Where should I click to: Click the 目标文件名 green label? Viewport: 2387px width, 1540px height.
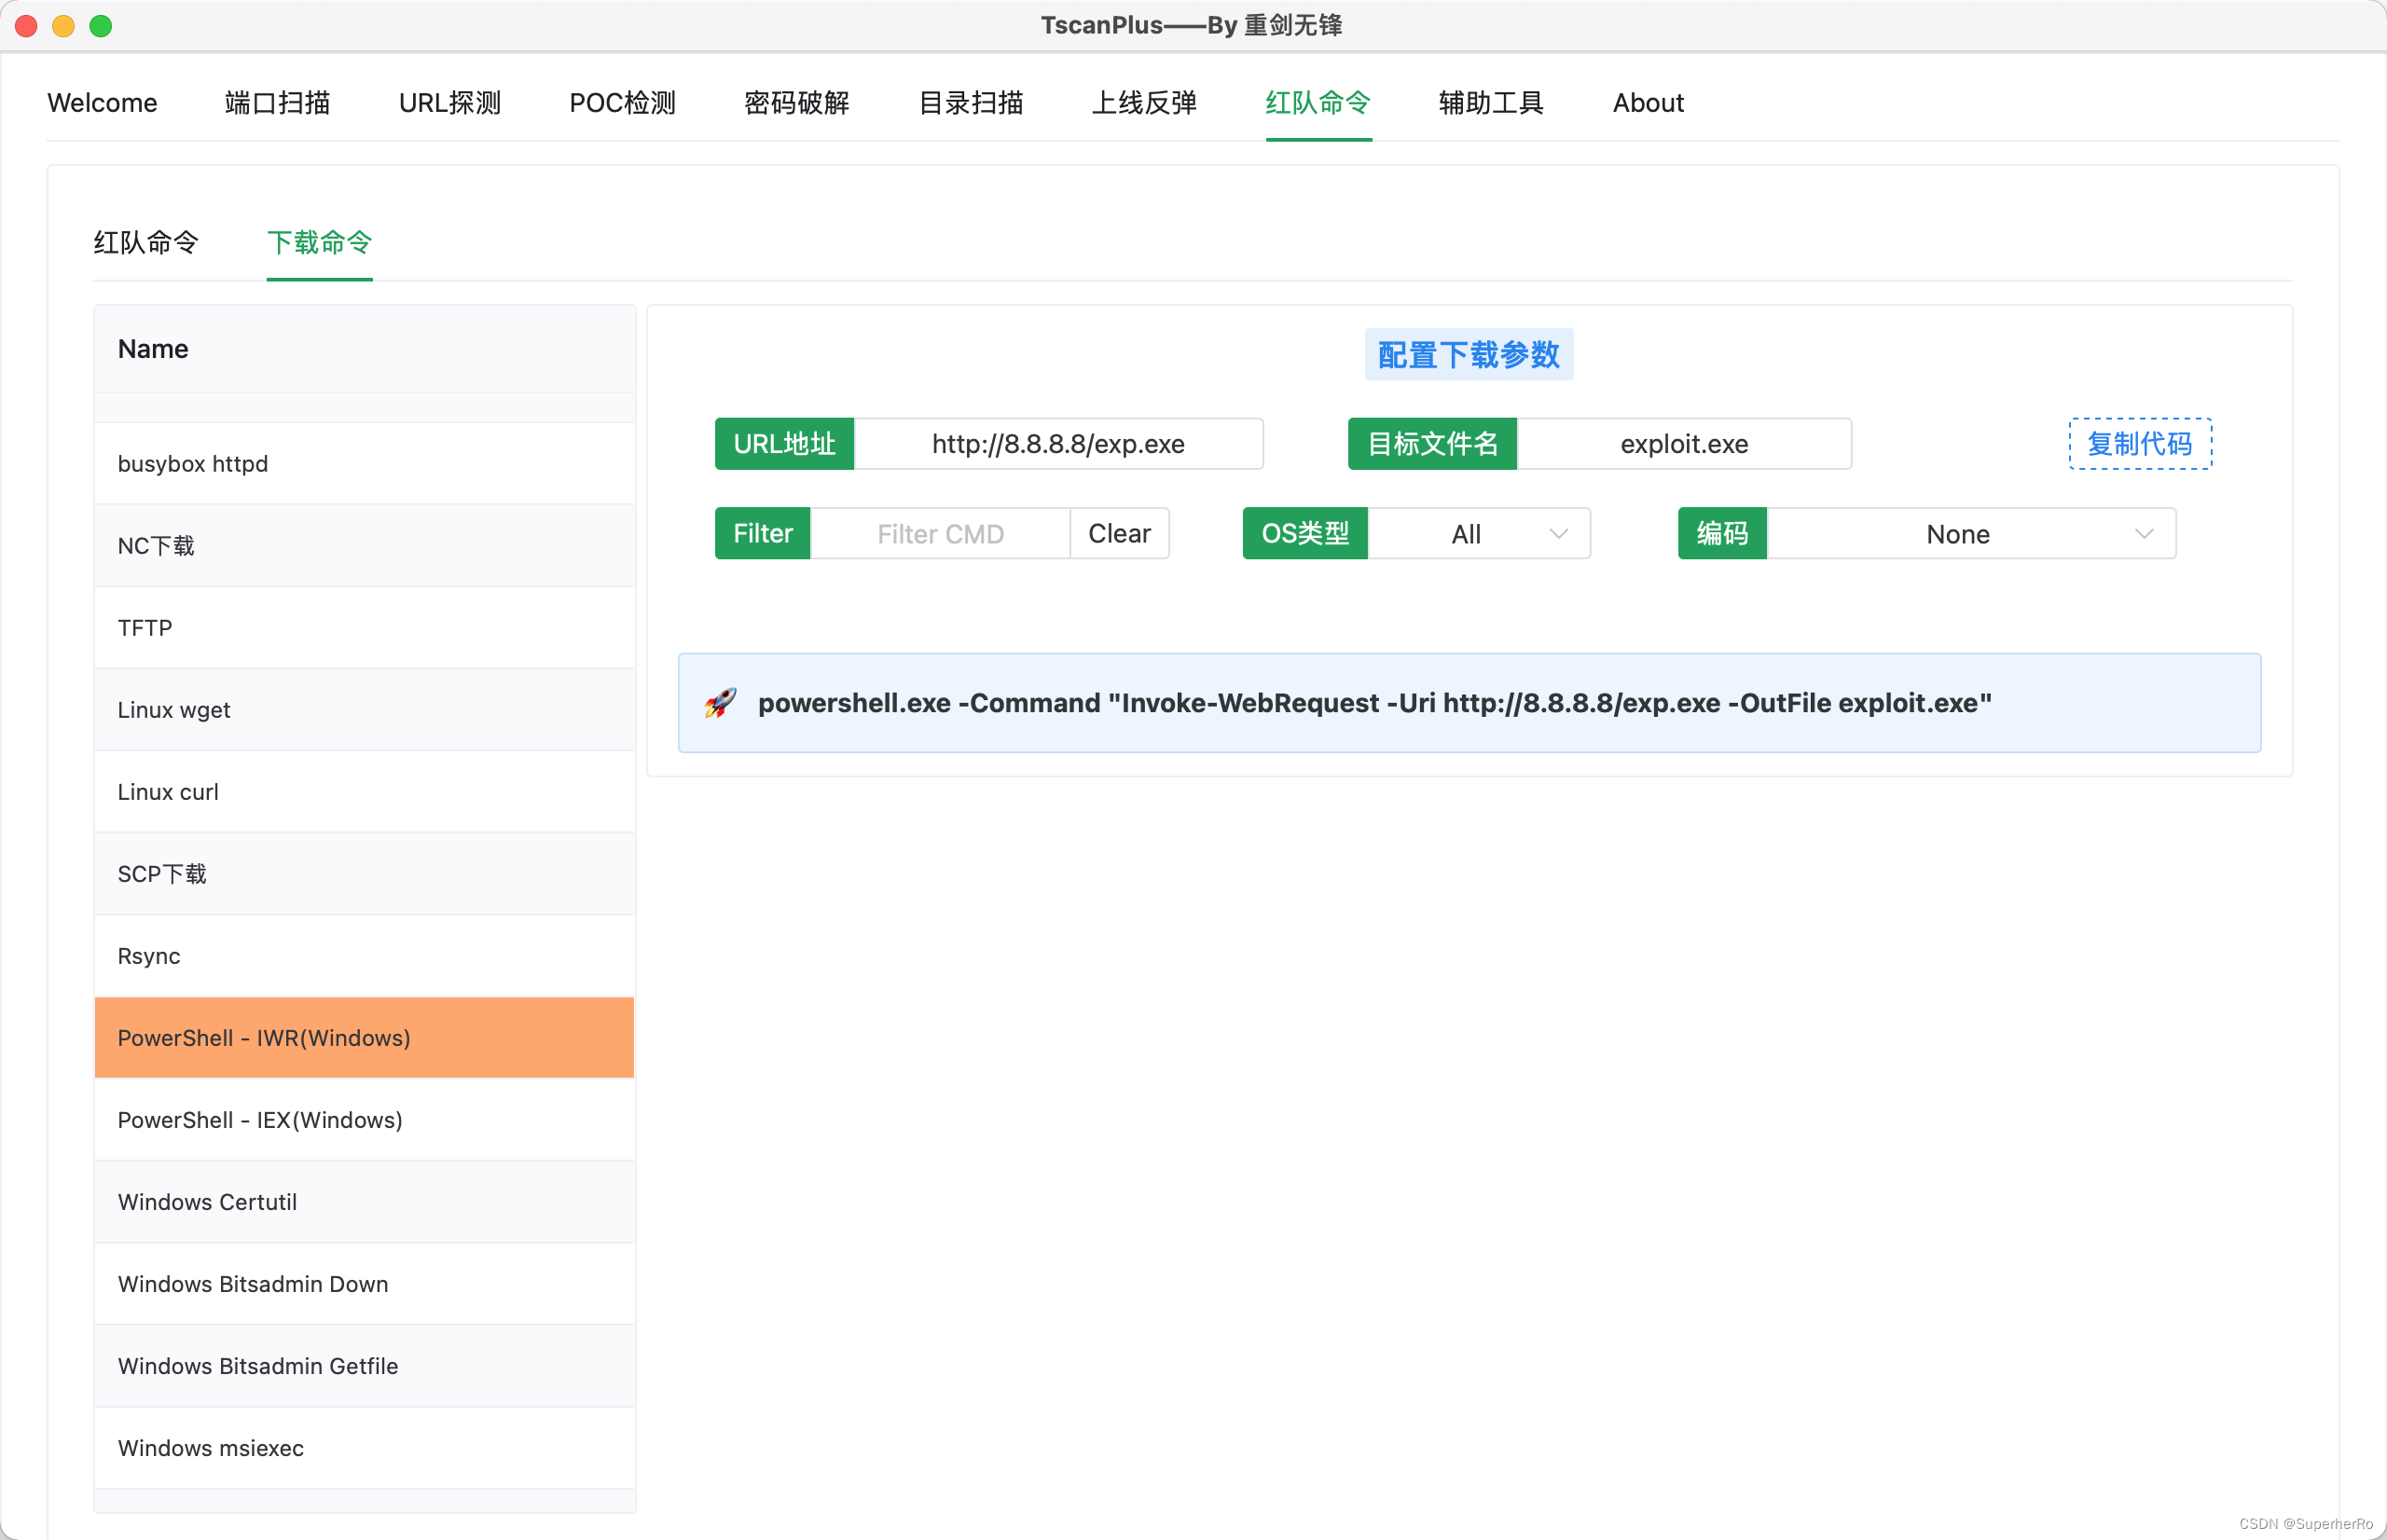(x=1431, y=443)
